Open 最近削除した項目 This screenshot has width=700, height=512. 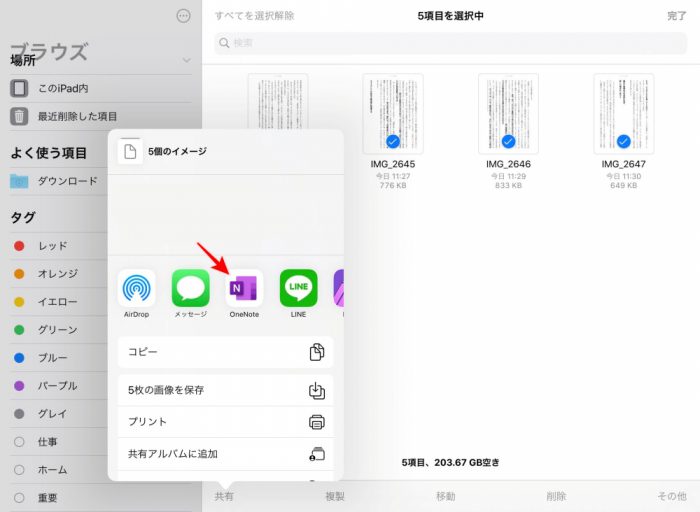pyautogui.click(x=101, y=117)
